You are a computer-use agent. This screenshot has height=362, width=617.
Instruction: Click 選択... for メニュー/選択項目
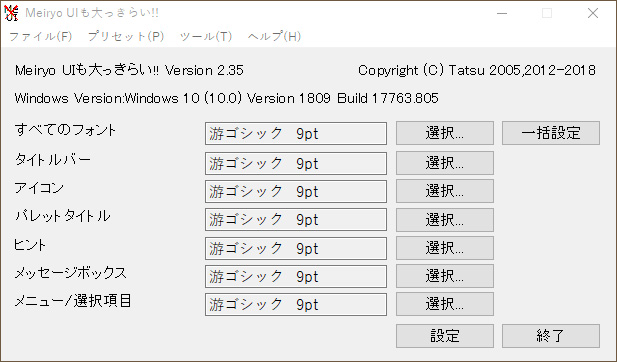click(445, 304)
